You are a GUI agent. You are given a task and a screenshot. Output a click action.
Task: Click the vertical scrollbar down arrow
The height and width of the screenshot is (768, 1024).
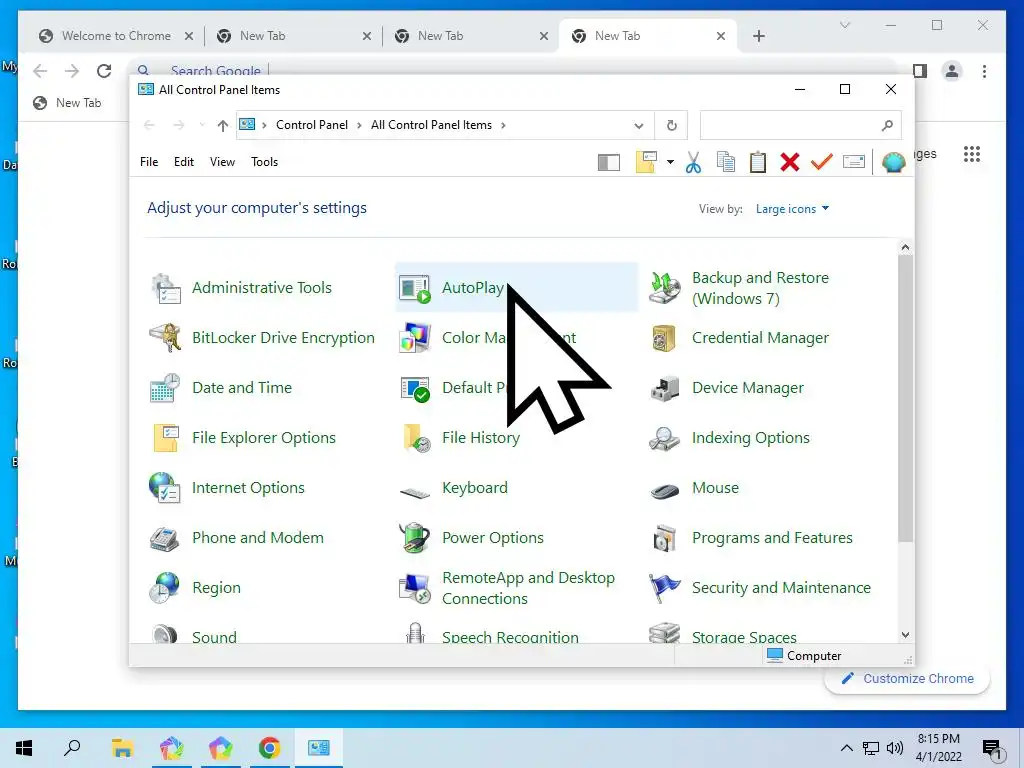coord(905,635)
